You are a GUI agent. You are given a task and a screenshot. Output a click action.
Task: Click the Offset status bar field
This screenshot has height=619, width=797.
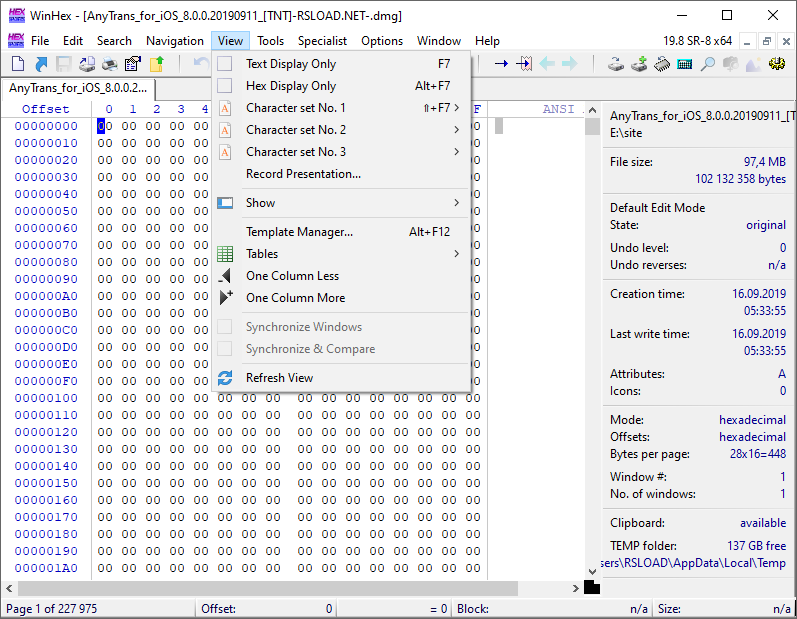267,609
